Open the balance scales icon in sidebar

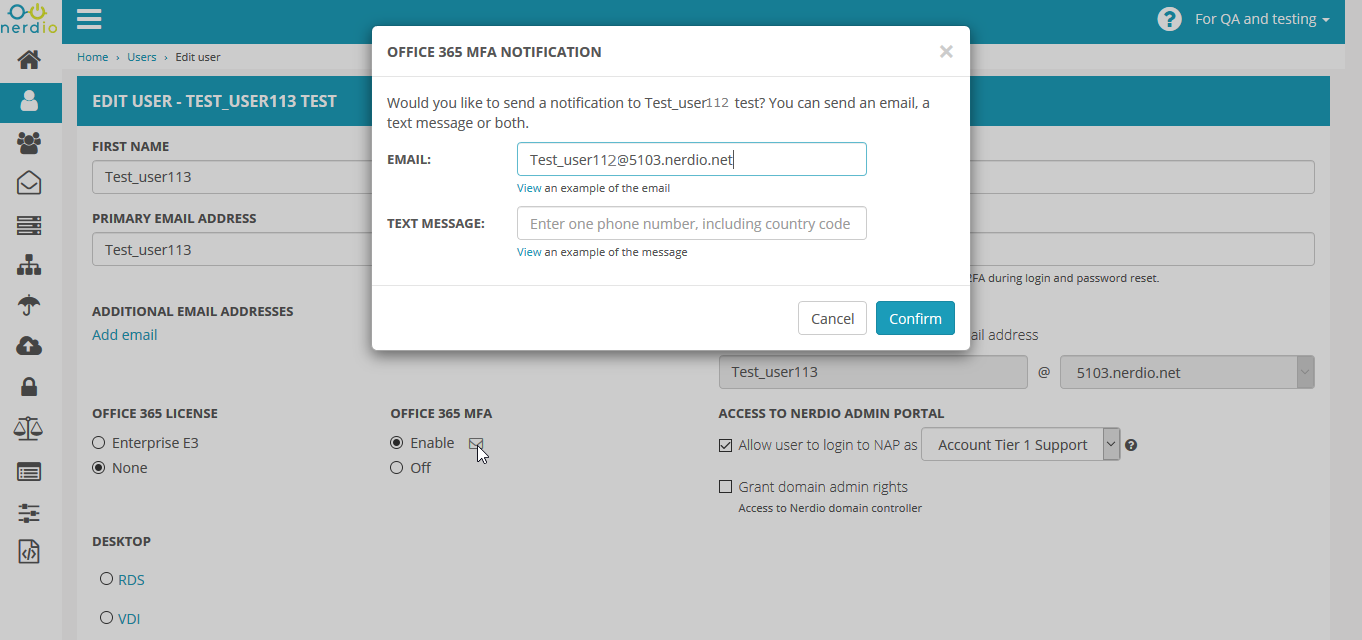tap(29, 429)
